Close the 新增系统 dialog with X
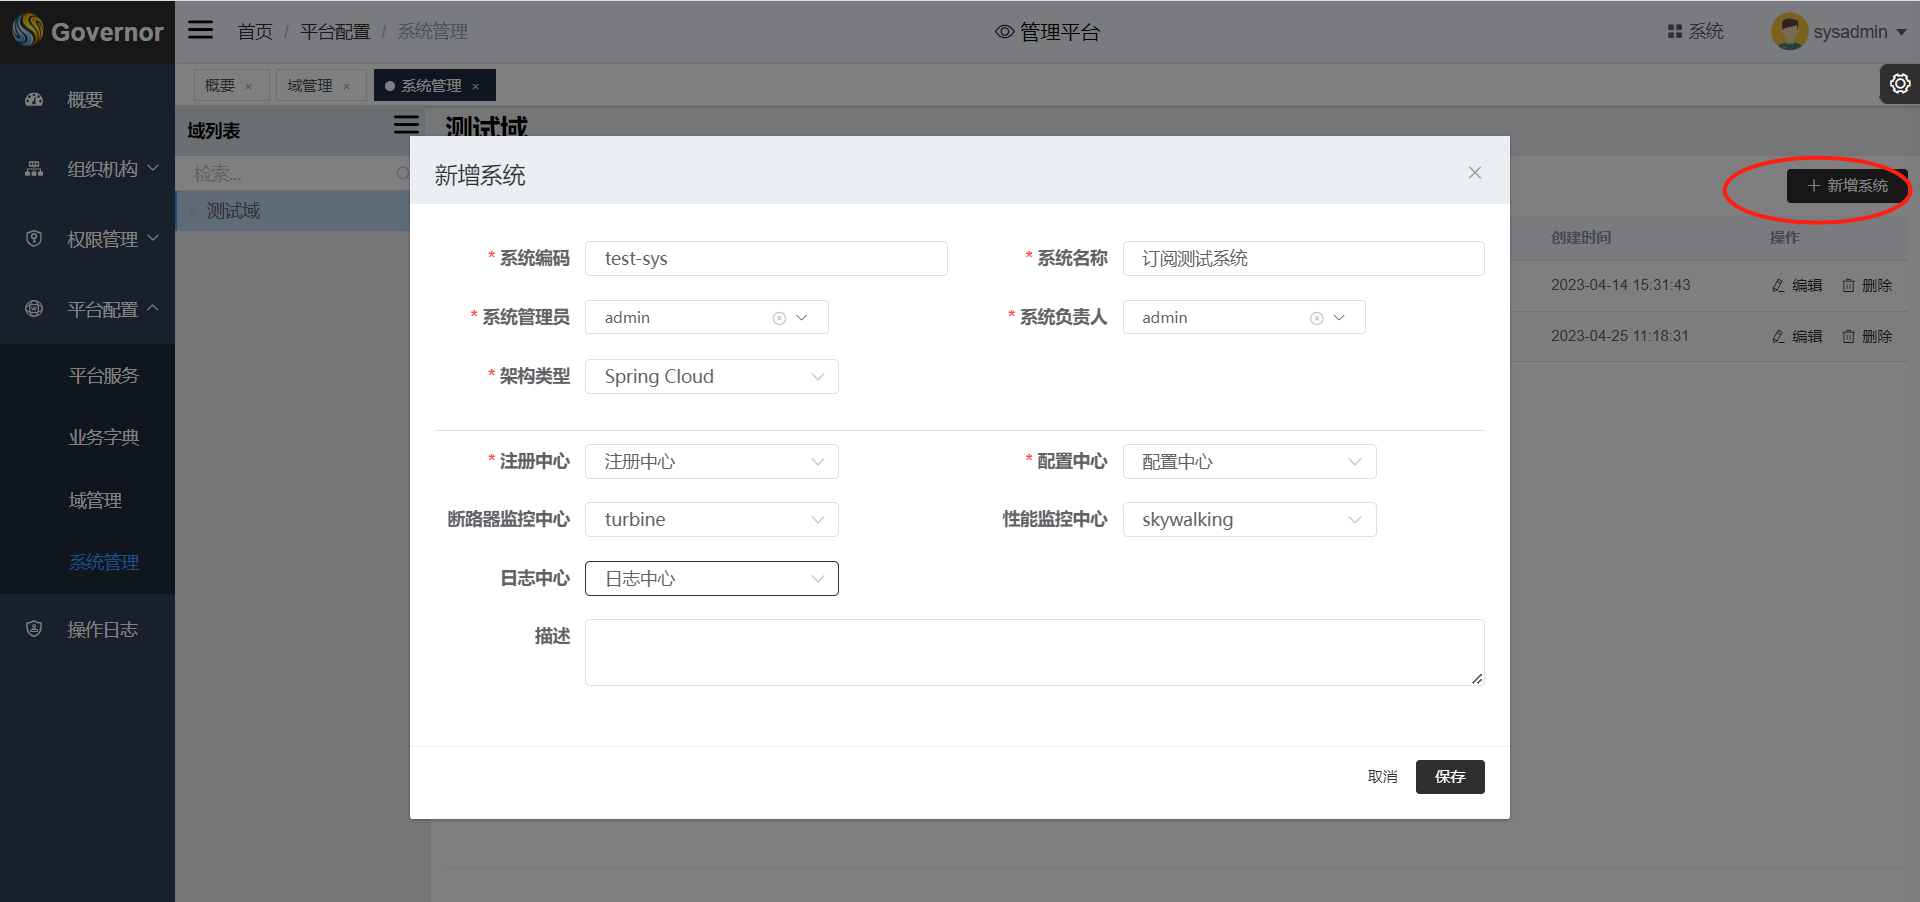Image resolution: width=1920 pixels, height=902 pixels. (1474, 173)
